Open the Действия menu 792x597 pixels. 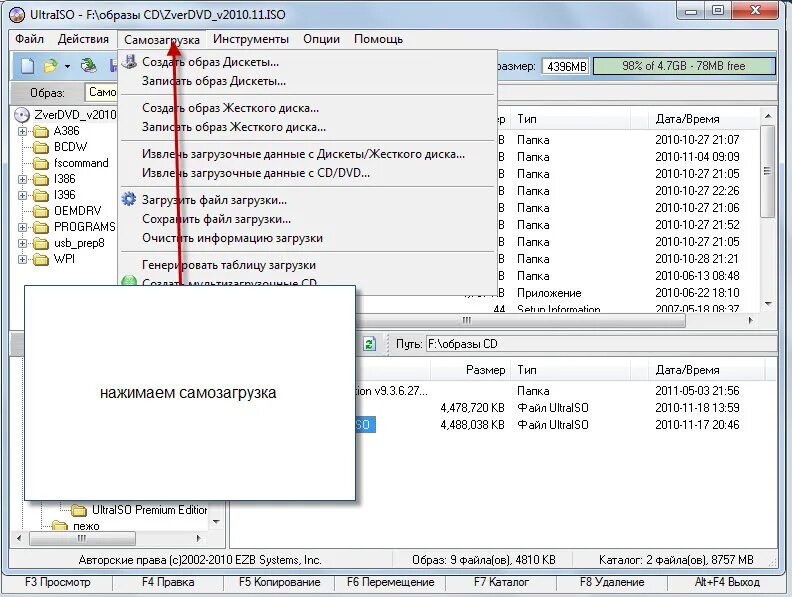[83, 39]
